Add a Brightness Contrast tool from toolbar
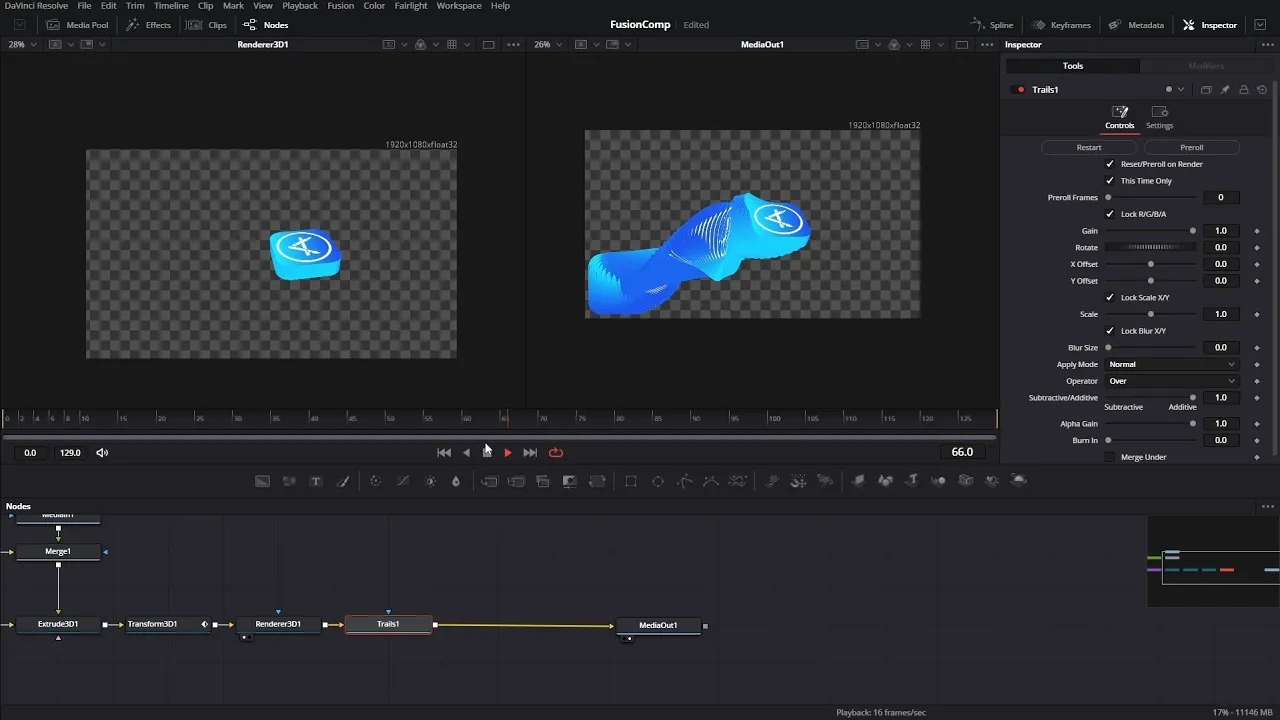This screenshot has width=1280, height=720. pyautogui.click(x=430, y=481)
